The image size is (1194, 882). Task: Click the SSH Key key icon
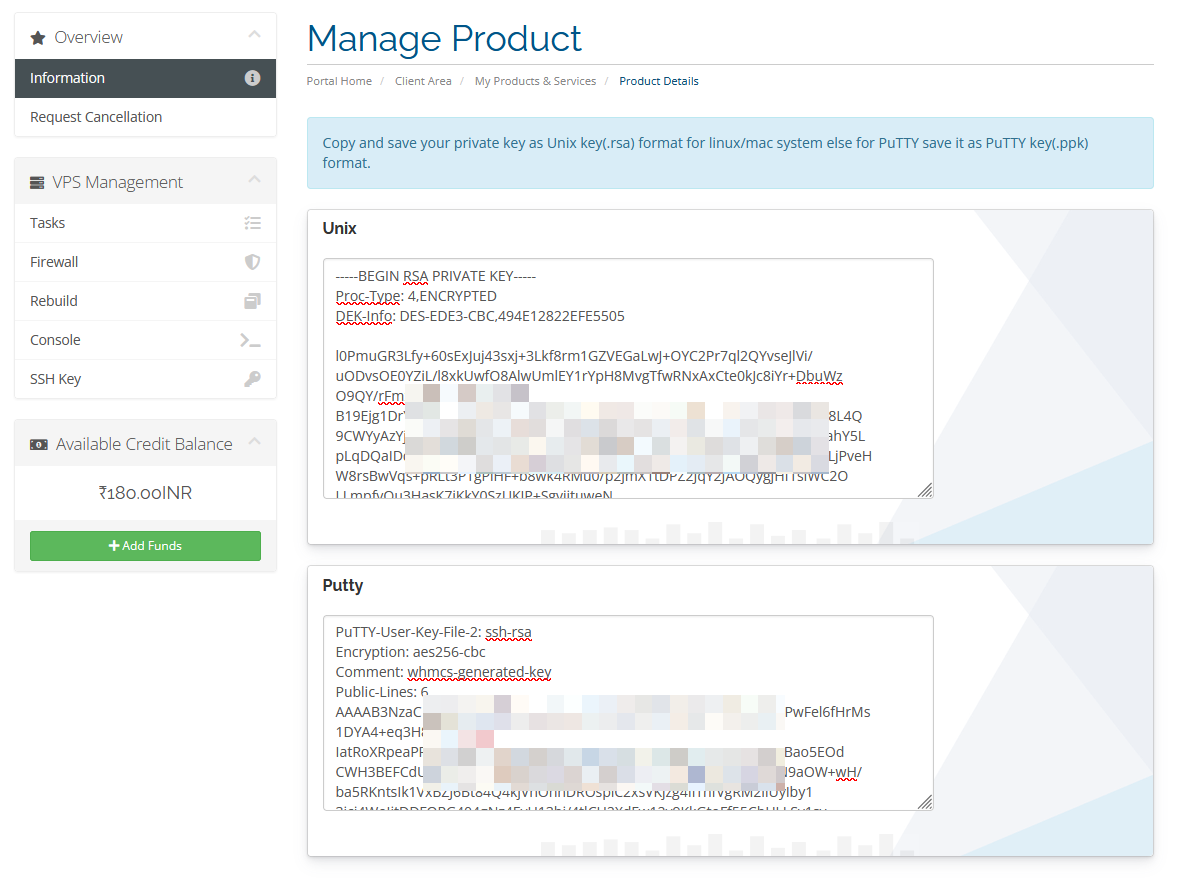(x=252, y=379)
